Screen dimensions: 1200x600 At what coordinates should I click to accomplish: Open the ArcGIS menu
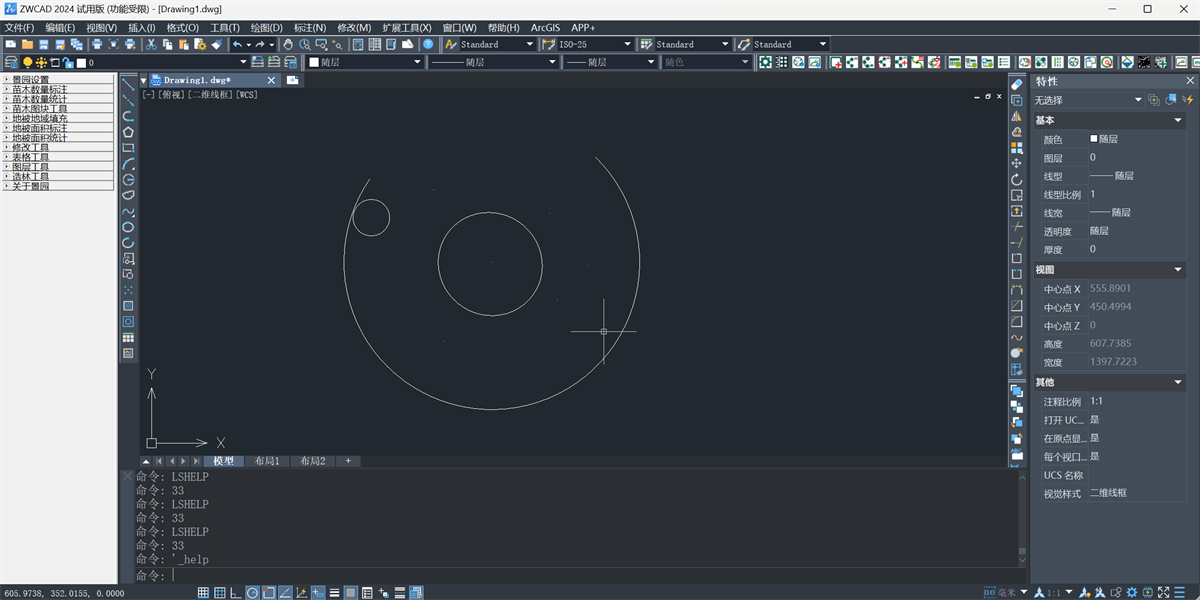(x=545, y=28)
